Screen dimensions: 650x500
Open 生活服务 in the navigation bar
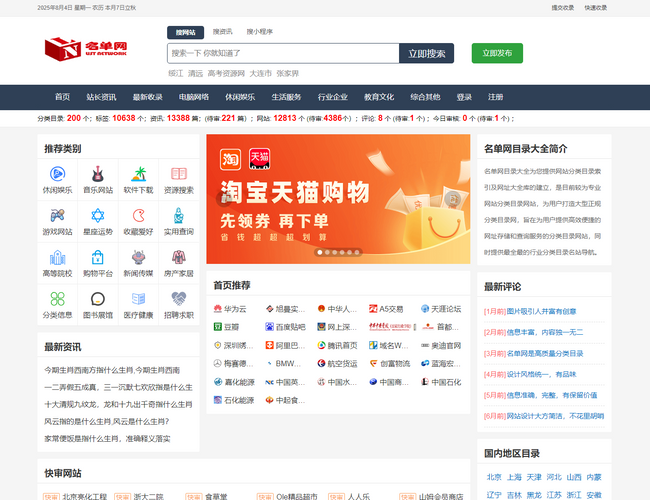click(286, 97)
